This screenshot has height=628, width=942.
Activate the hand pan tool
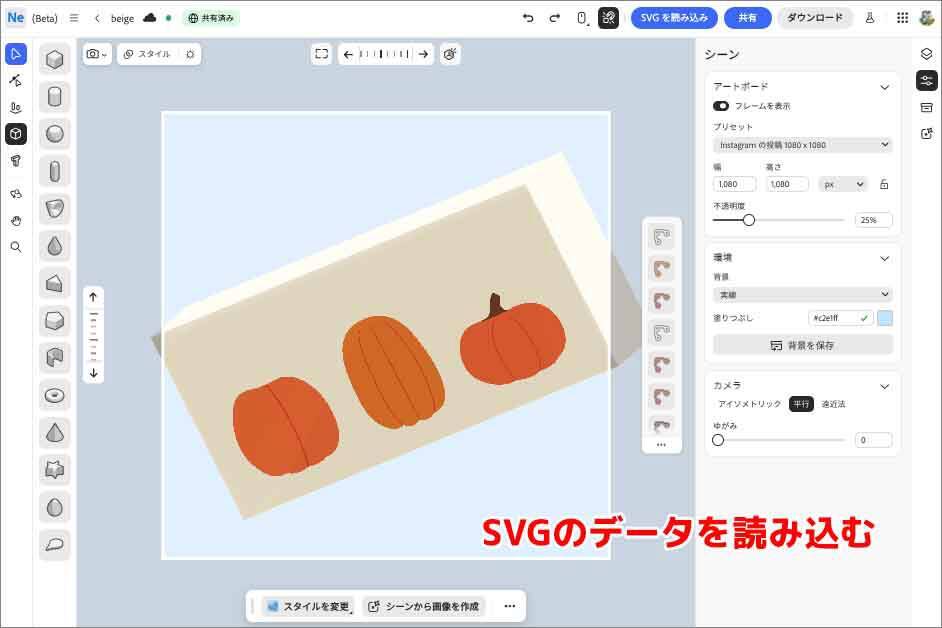click(x=15, y=220)
